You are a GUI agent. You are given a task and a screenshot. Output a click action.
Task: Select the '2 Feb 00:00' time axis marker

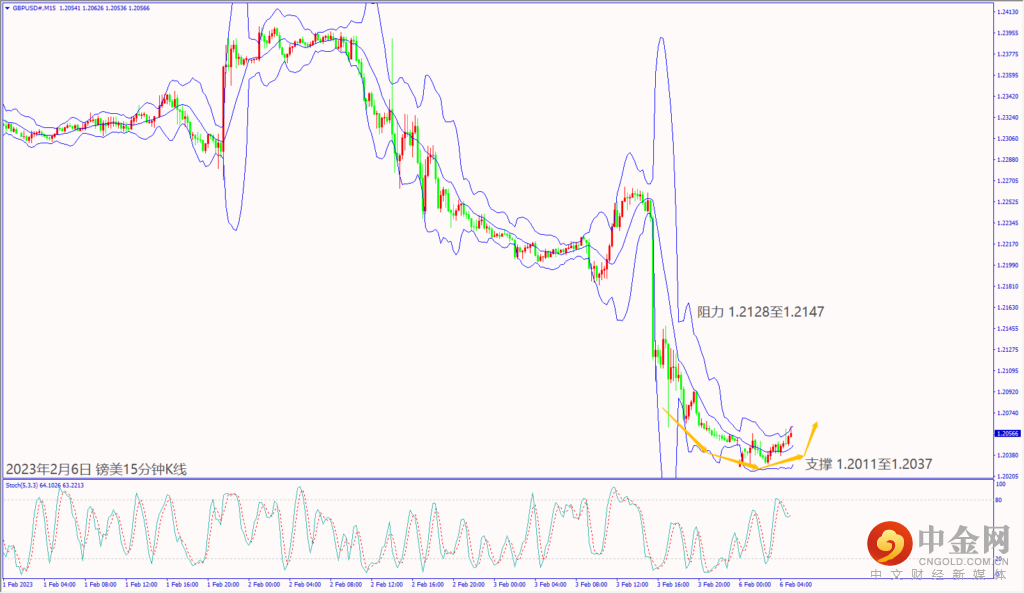(x=266, y=583)
